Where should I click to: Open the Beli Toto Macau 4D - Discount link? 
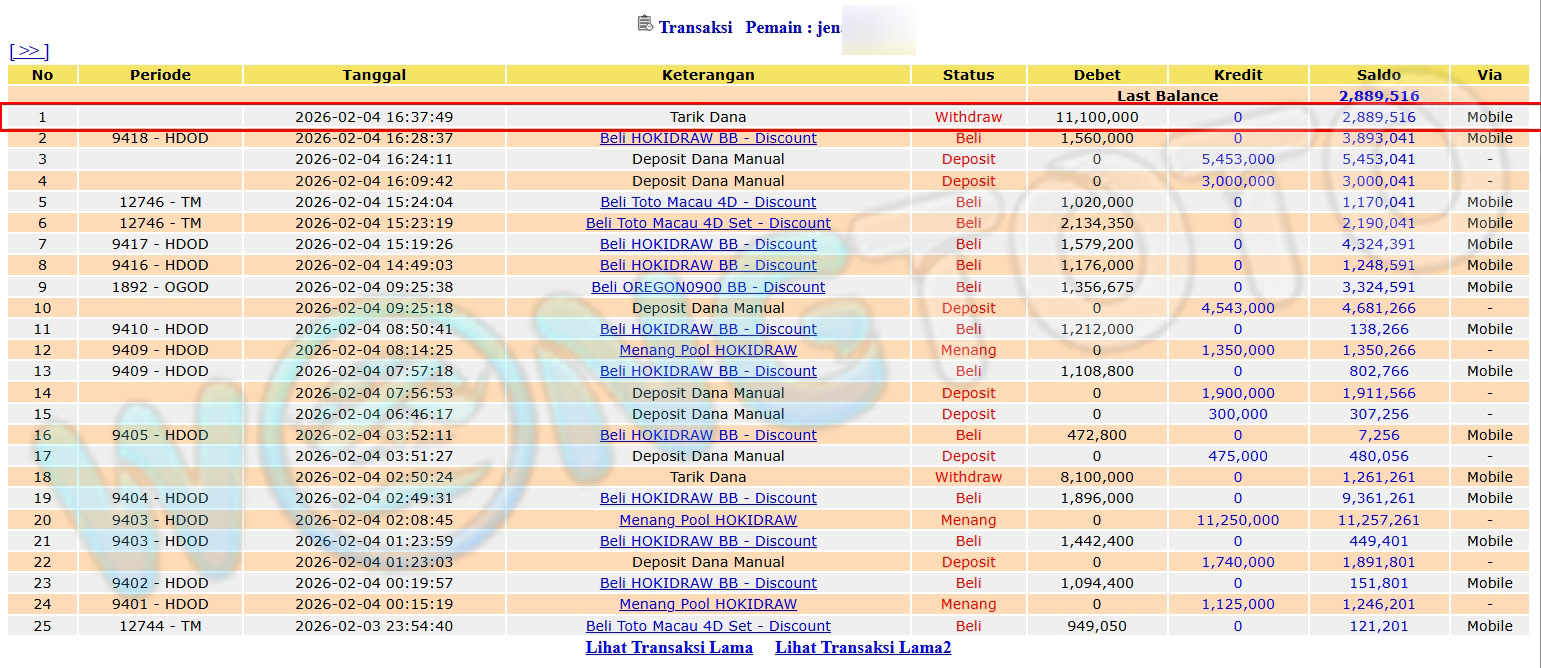708,202
